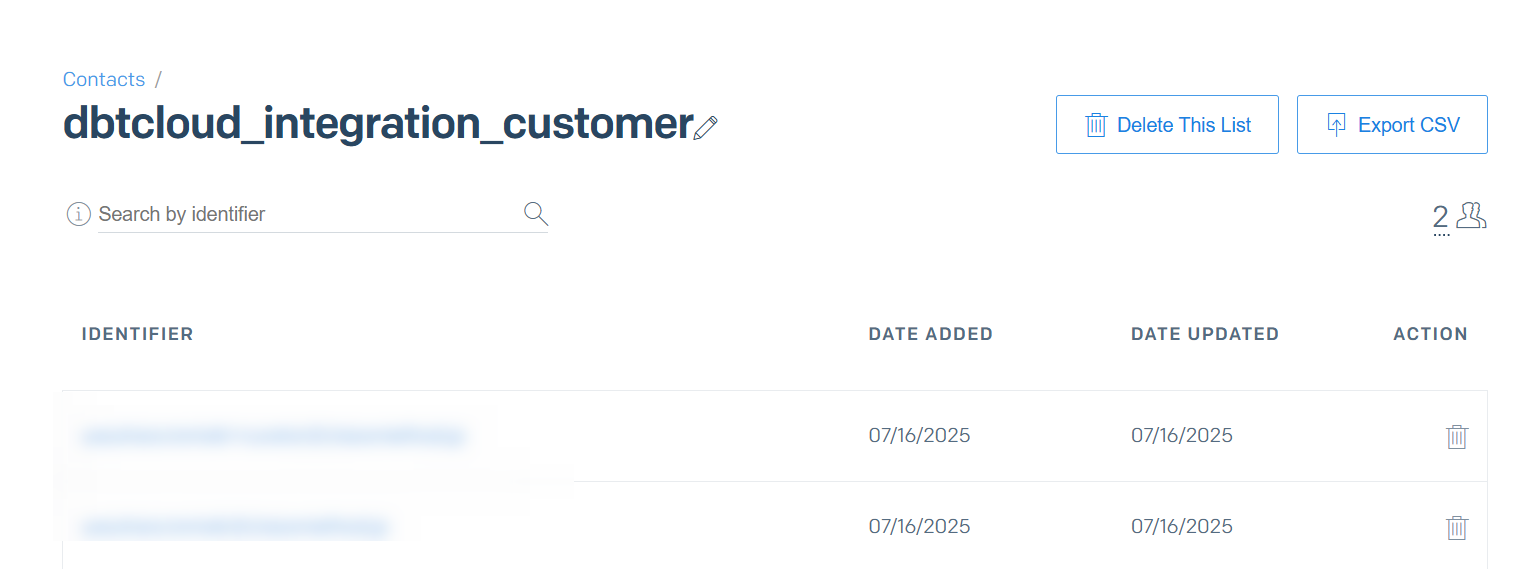Open the Contacts breadcrumb link
This screenshot has width=1518, height=569.
[104, 80]
